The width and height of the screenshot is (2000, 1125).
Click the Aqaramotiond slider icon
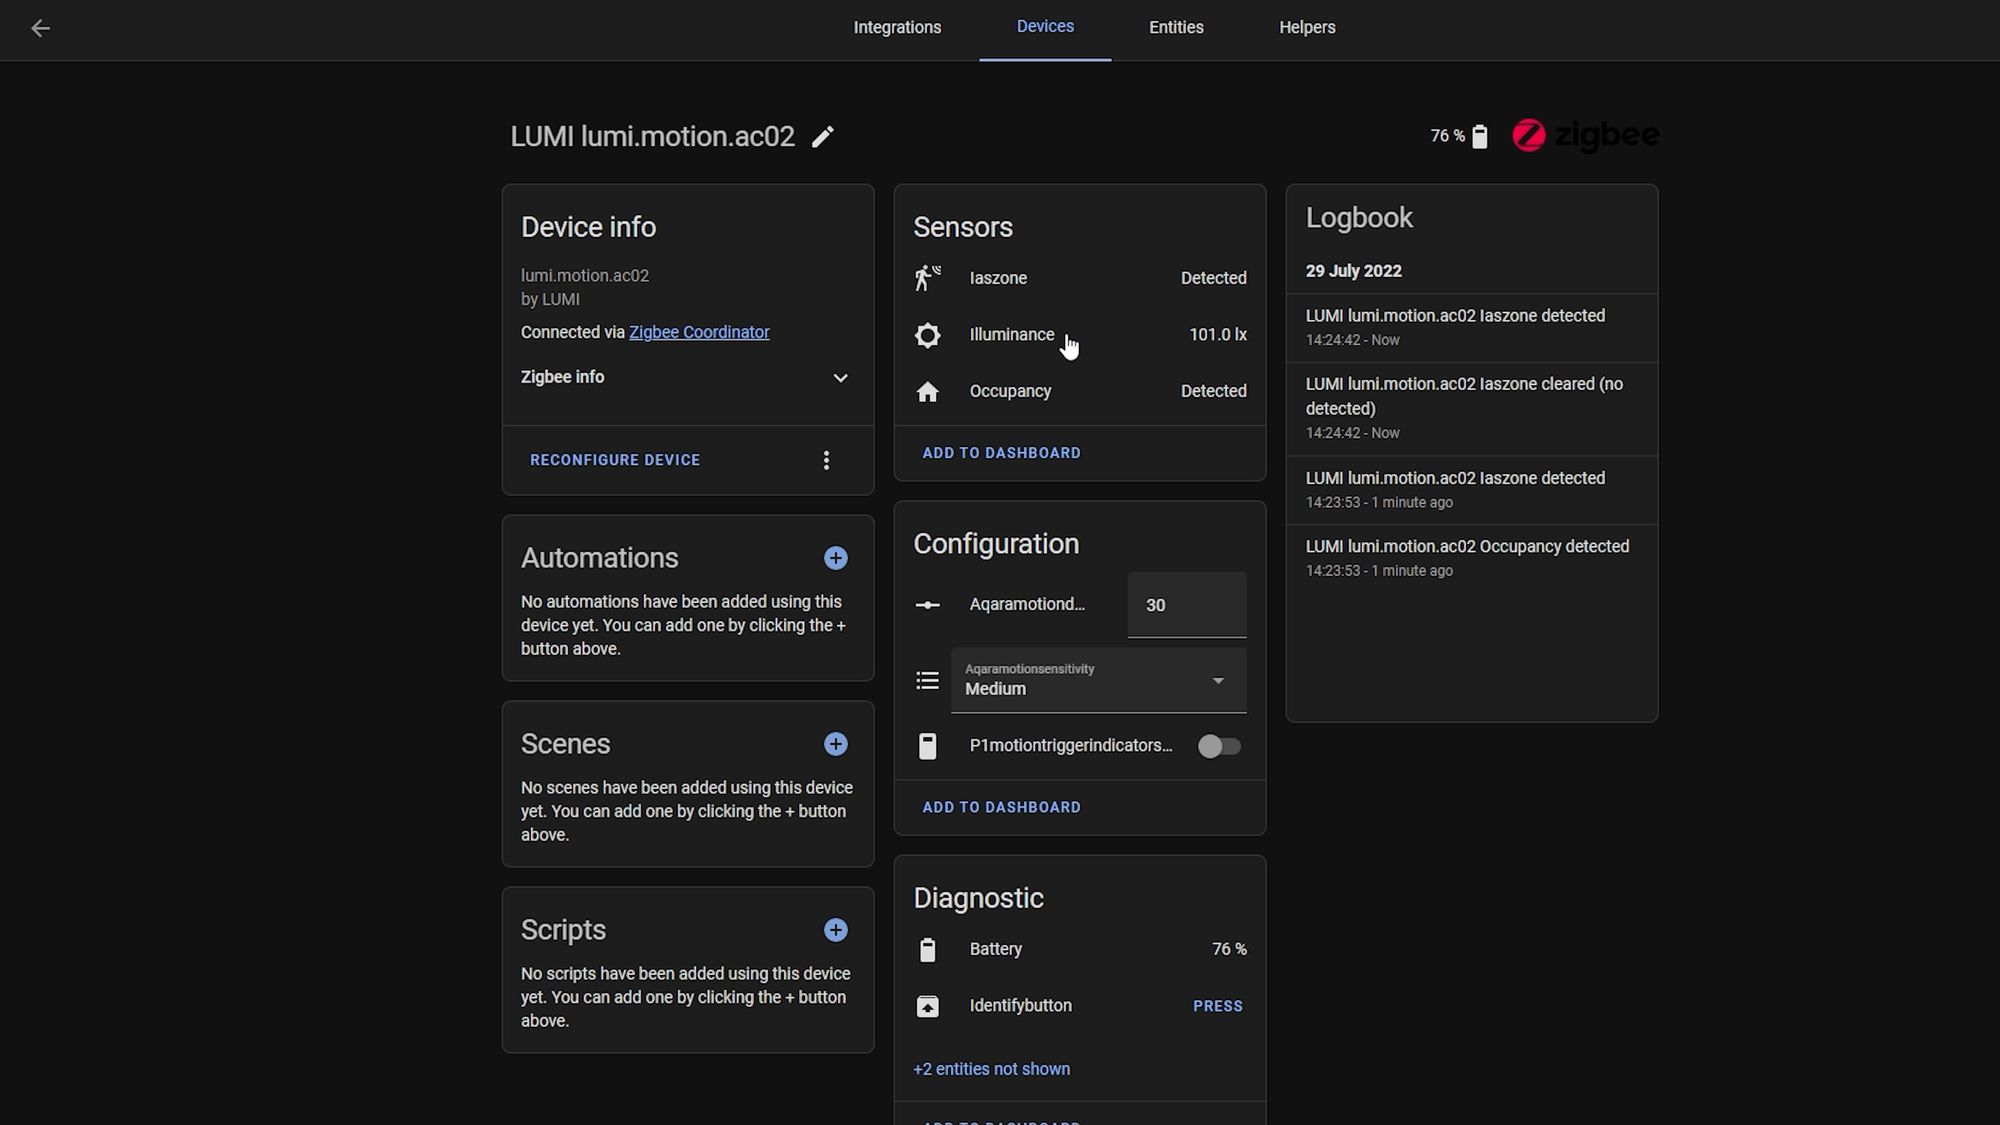(928, 605)
